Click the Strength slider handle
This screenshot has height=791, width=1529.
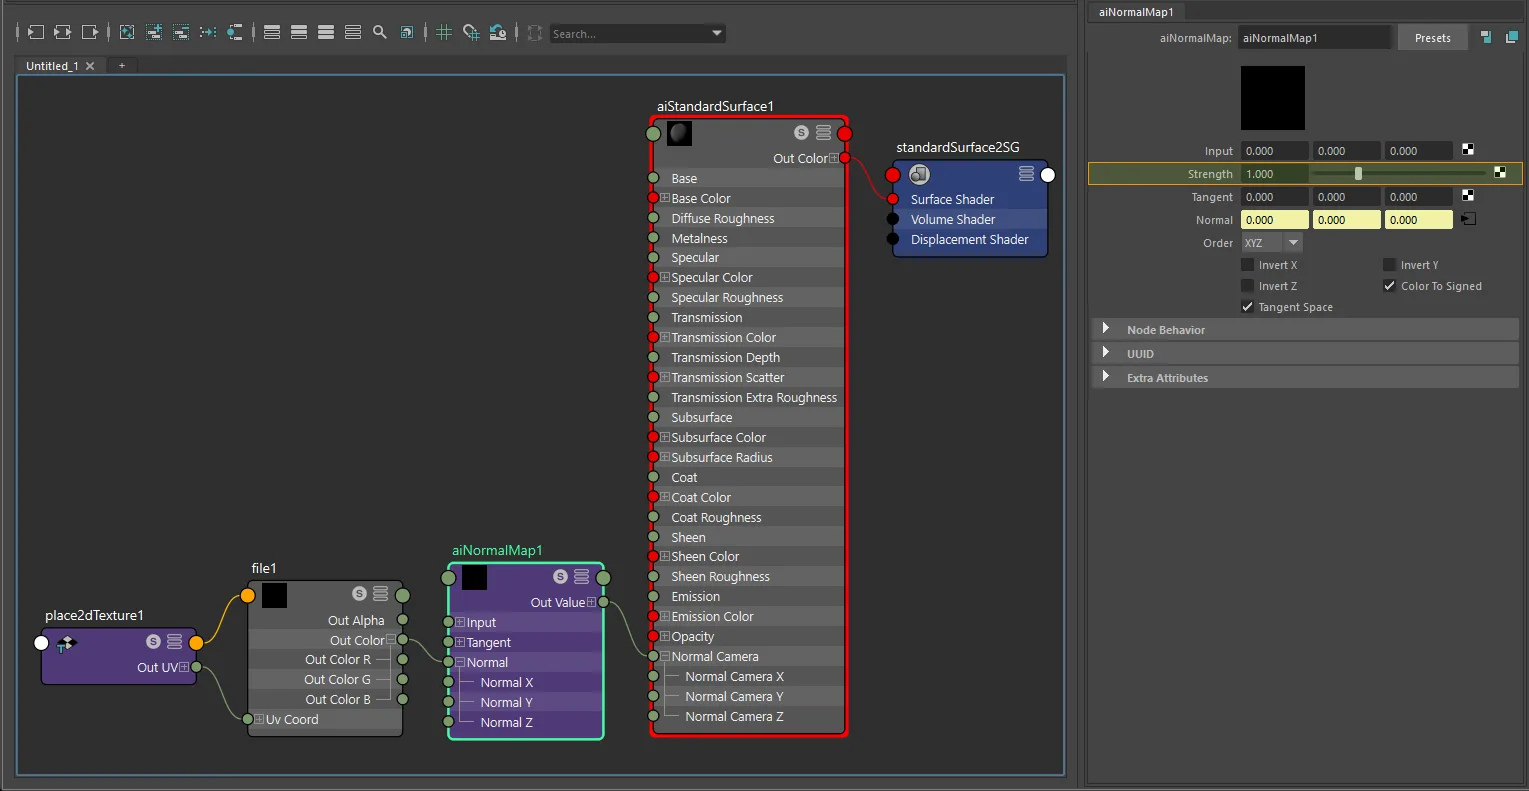coord(1358,174)
